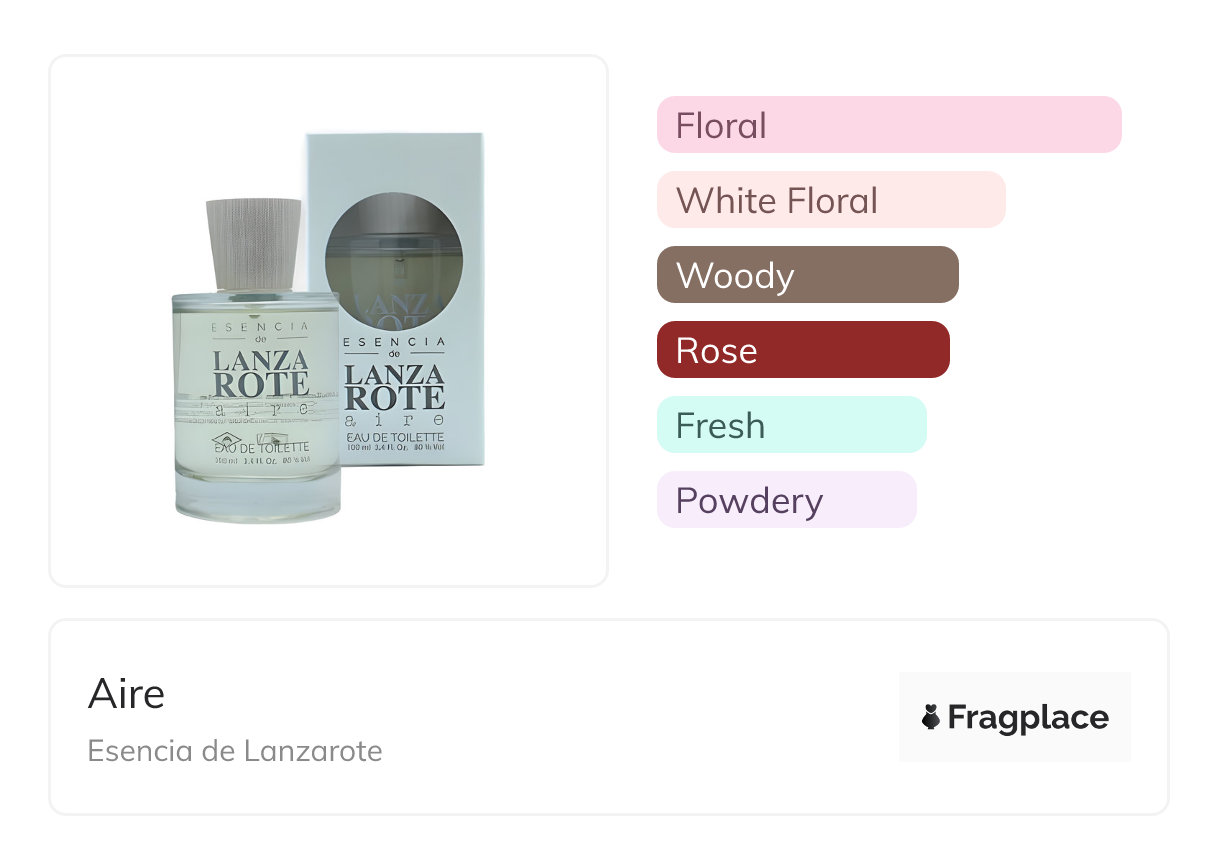Open the Esencia de Lanzarote brand link
The width and height of the screenshot is (1218, 864).
[x=235, y=750]
